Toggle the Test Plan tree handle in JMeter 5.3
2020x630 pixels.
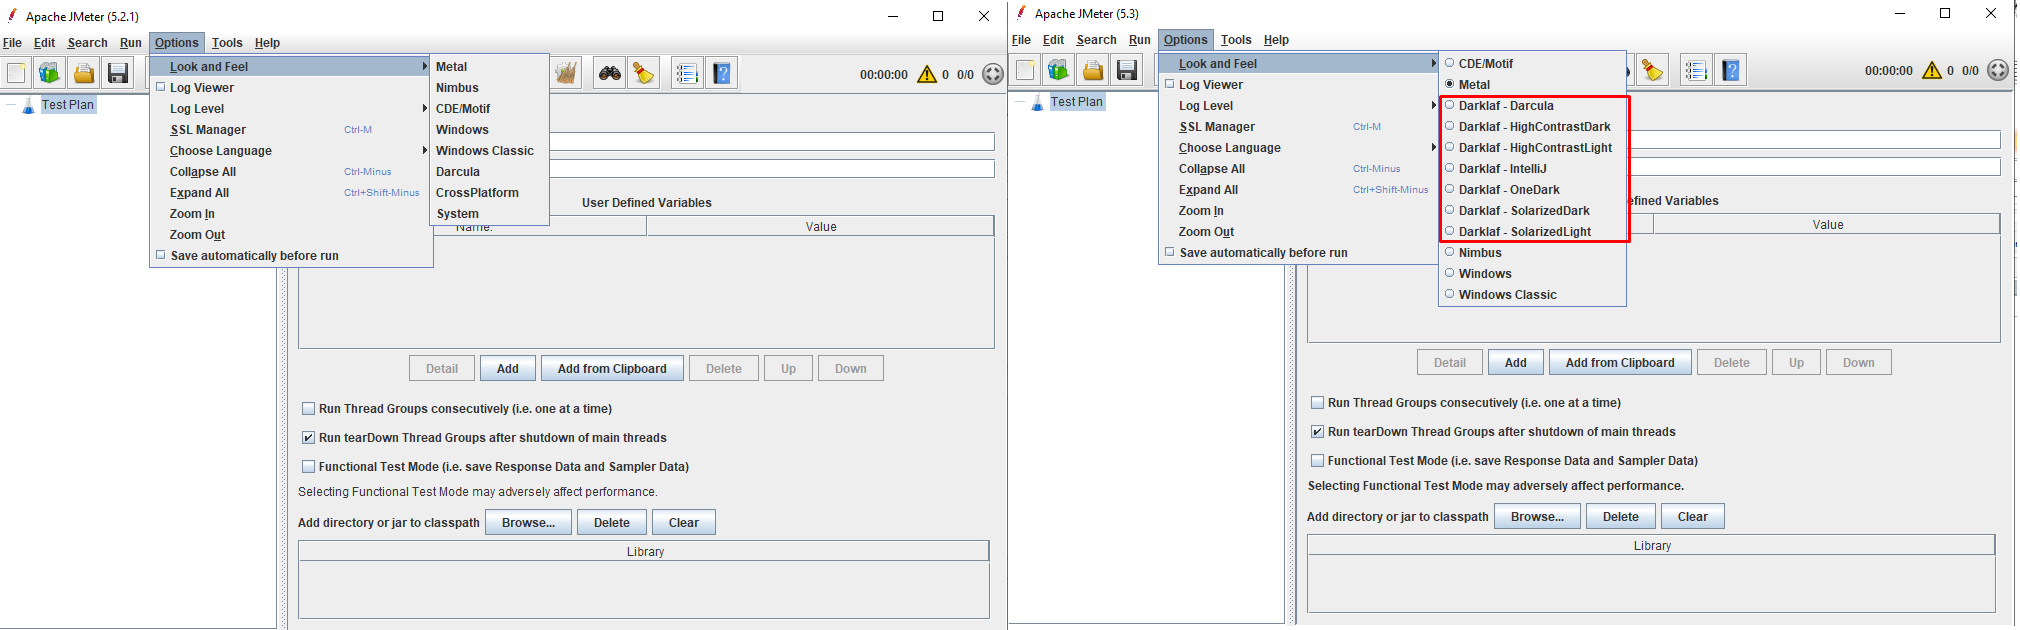(x=1020, y=102)
